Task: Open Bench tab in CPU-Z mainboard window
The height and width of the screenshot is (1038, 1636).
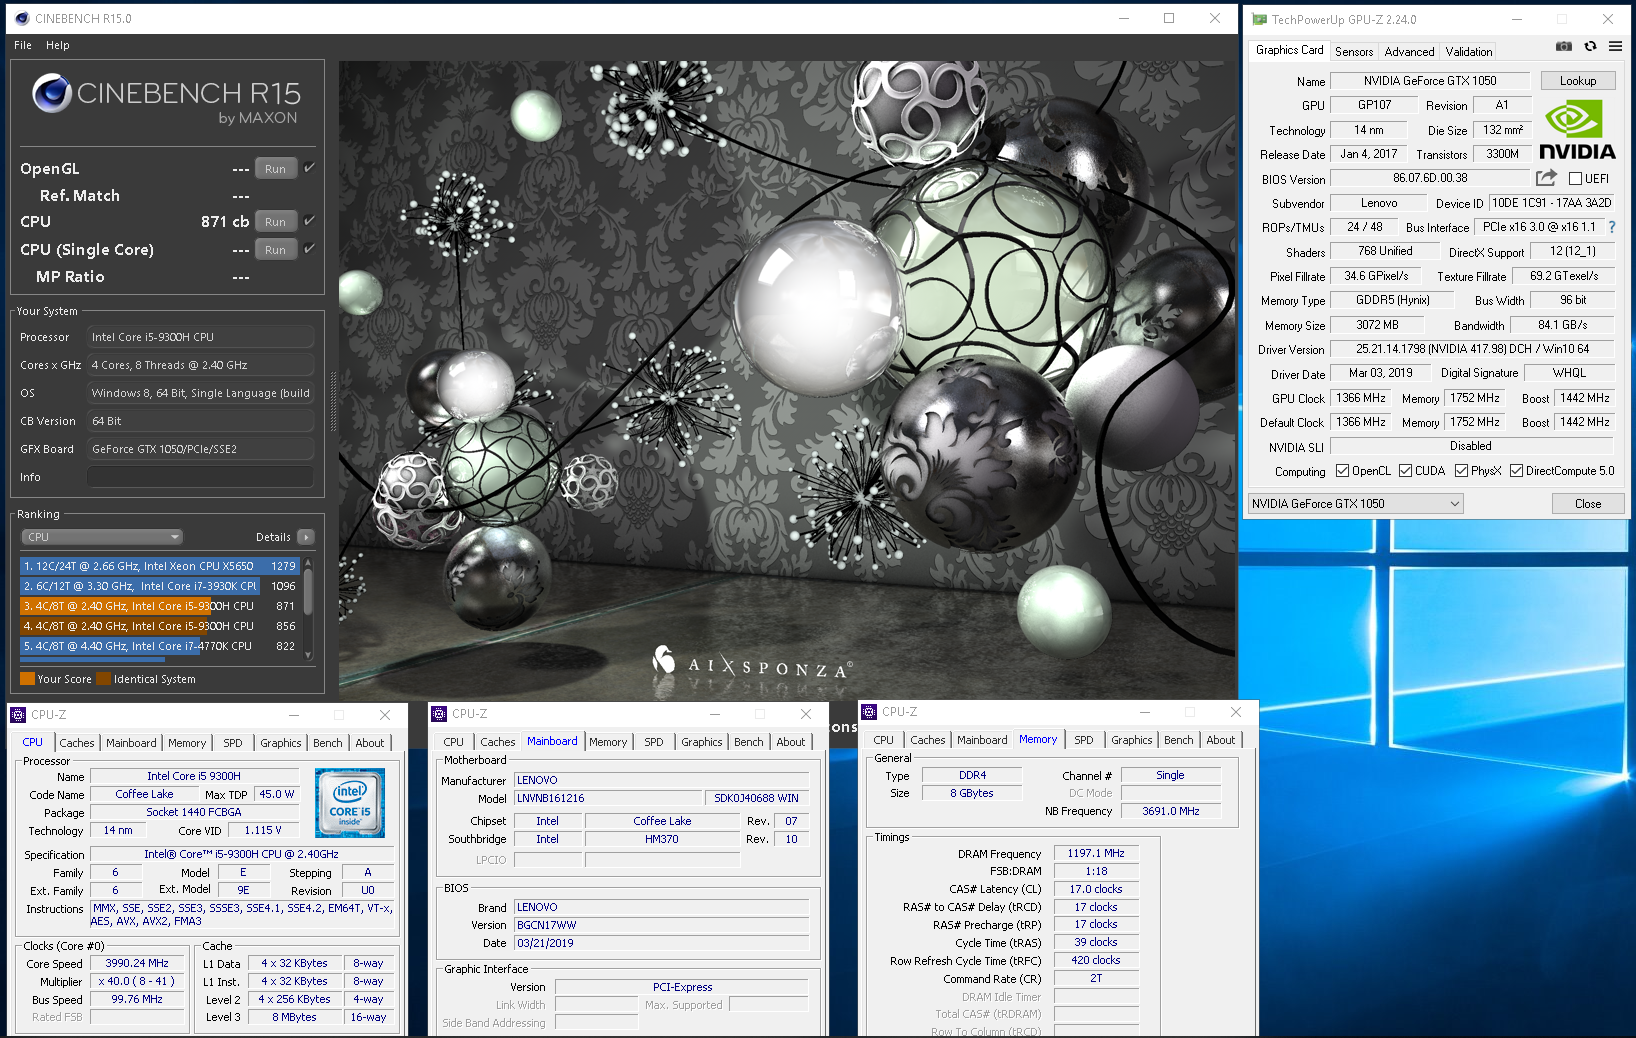Action: (749, 742)
